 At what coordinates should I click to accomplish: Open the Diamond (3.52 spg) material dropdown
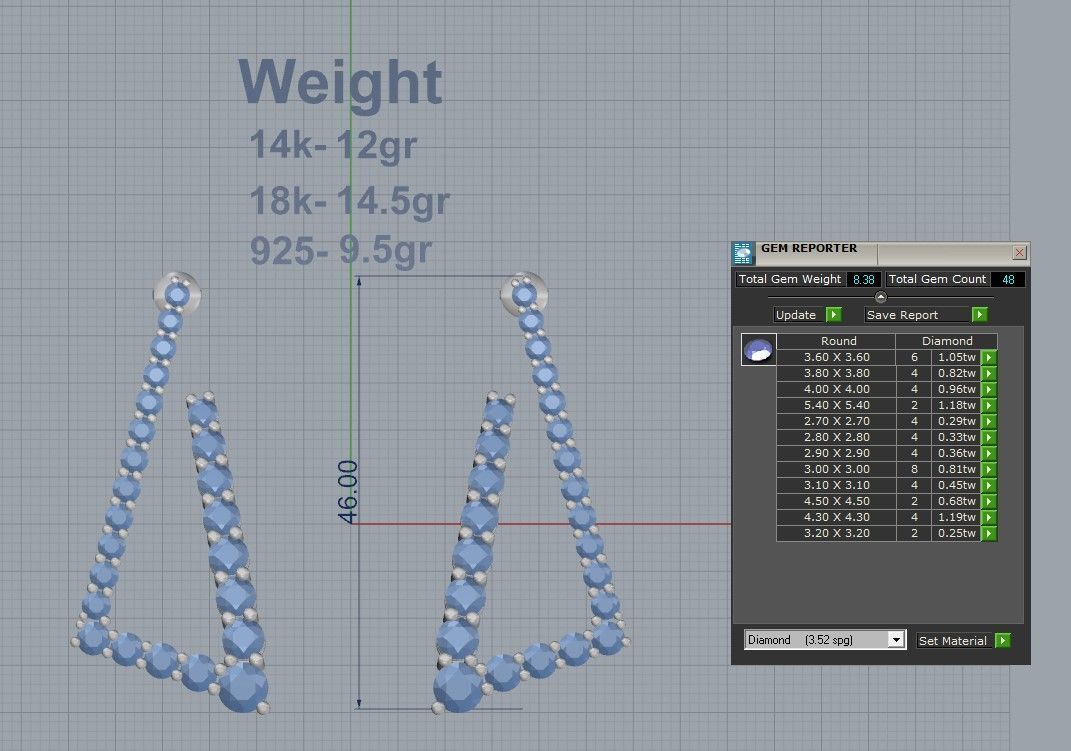[895, 640]
